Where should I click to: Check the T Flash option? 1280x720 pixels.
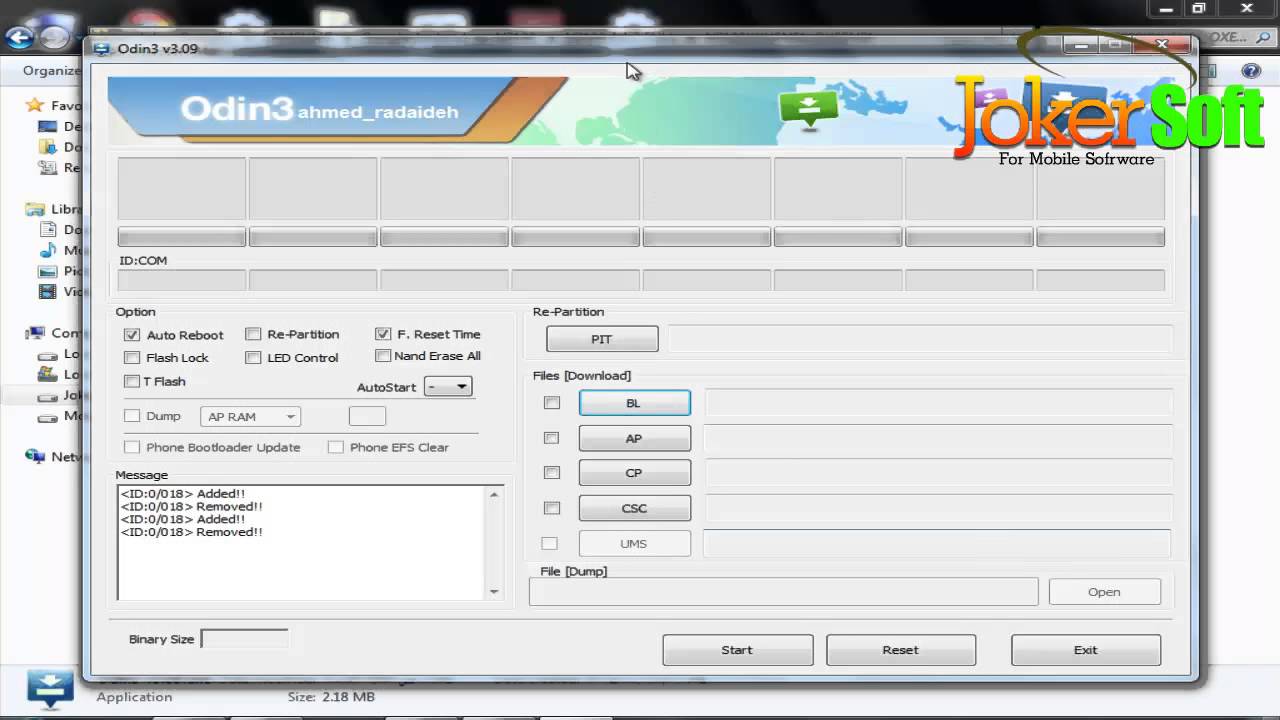[132, 381]
